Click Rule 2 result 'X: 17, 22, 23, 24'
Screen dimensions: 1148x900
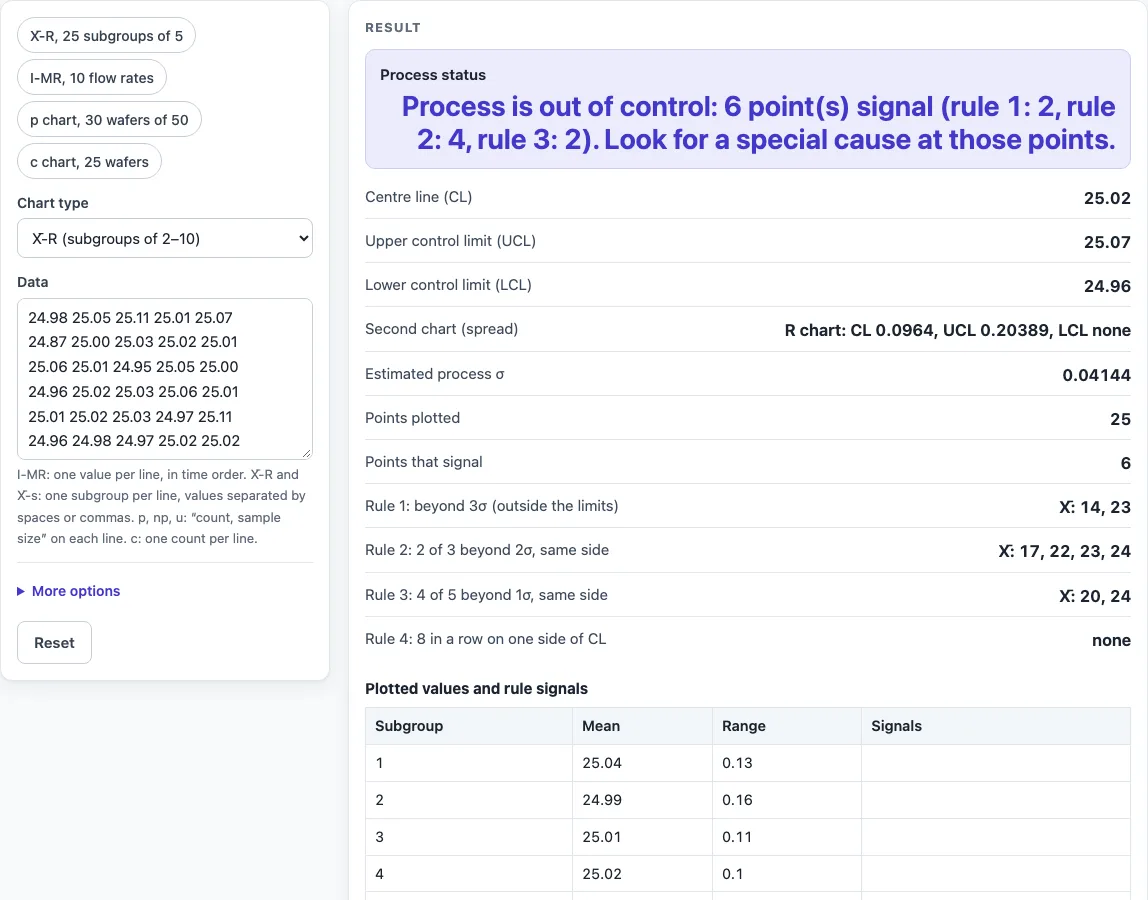click(1065, 551)
